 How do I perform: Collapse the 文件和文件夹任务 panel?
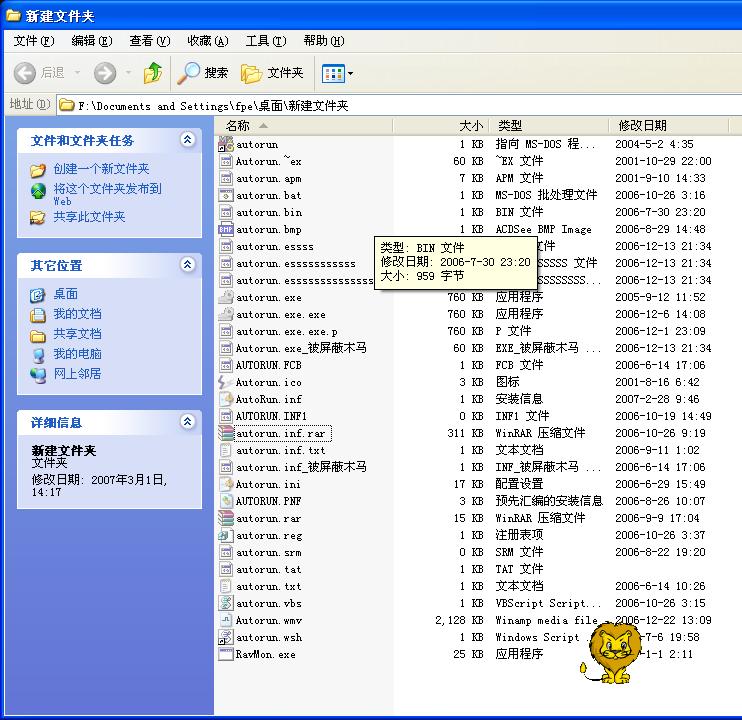pos(187,140)
